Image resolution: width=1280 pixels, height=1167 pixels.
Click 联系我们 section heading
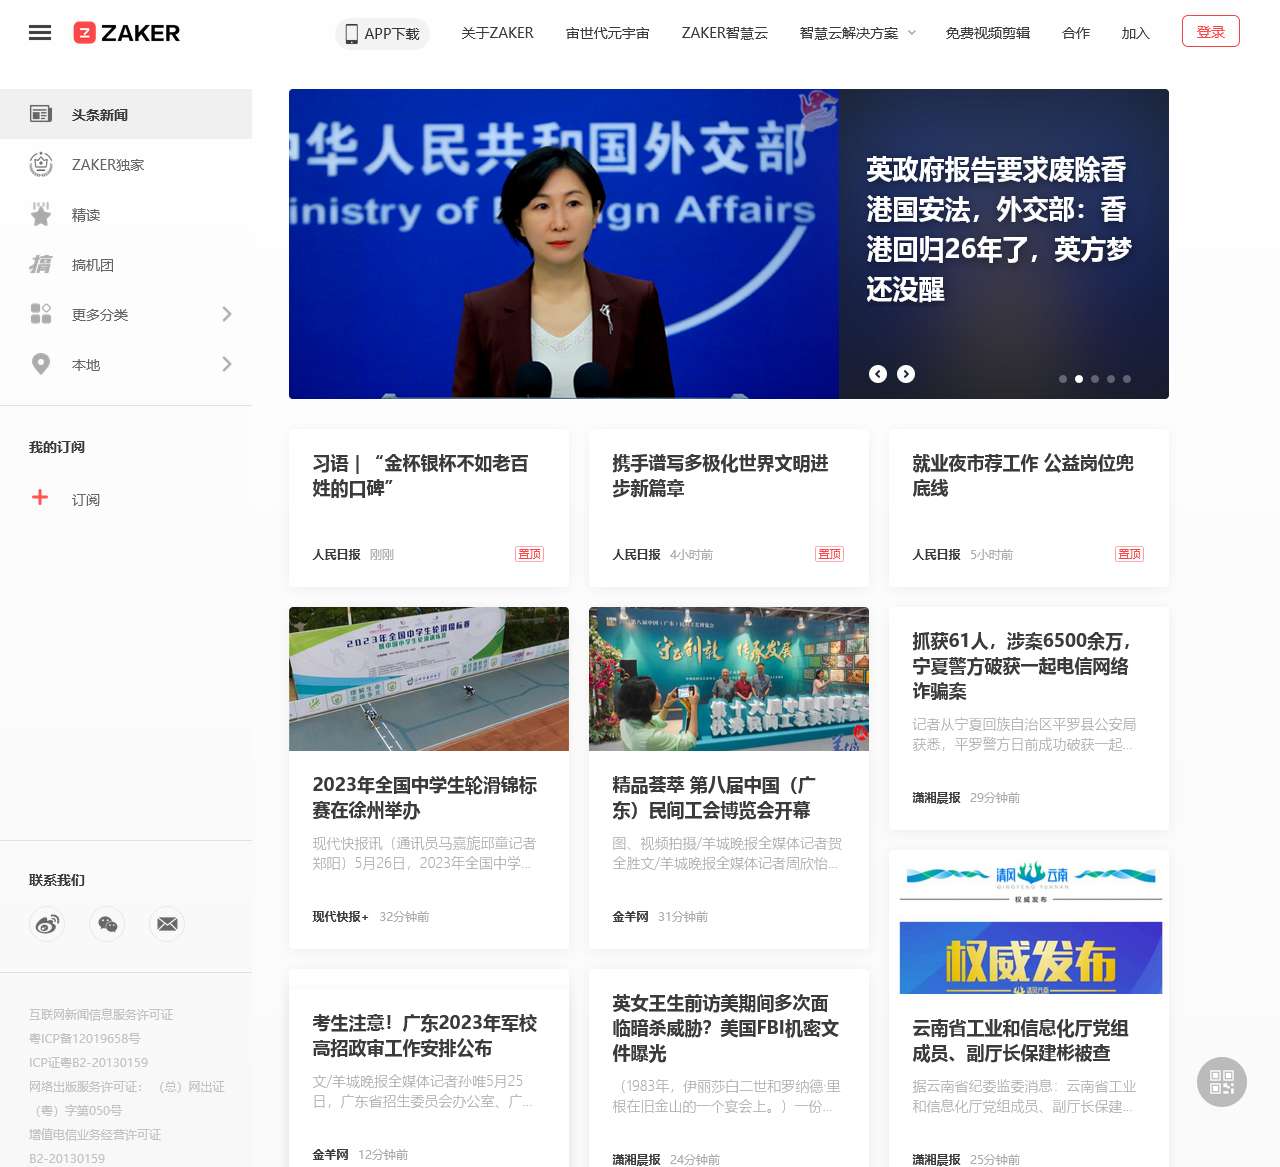click(x=57, y=880)
